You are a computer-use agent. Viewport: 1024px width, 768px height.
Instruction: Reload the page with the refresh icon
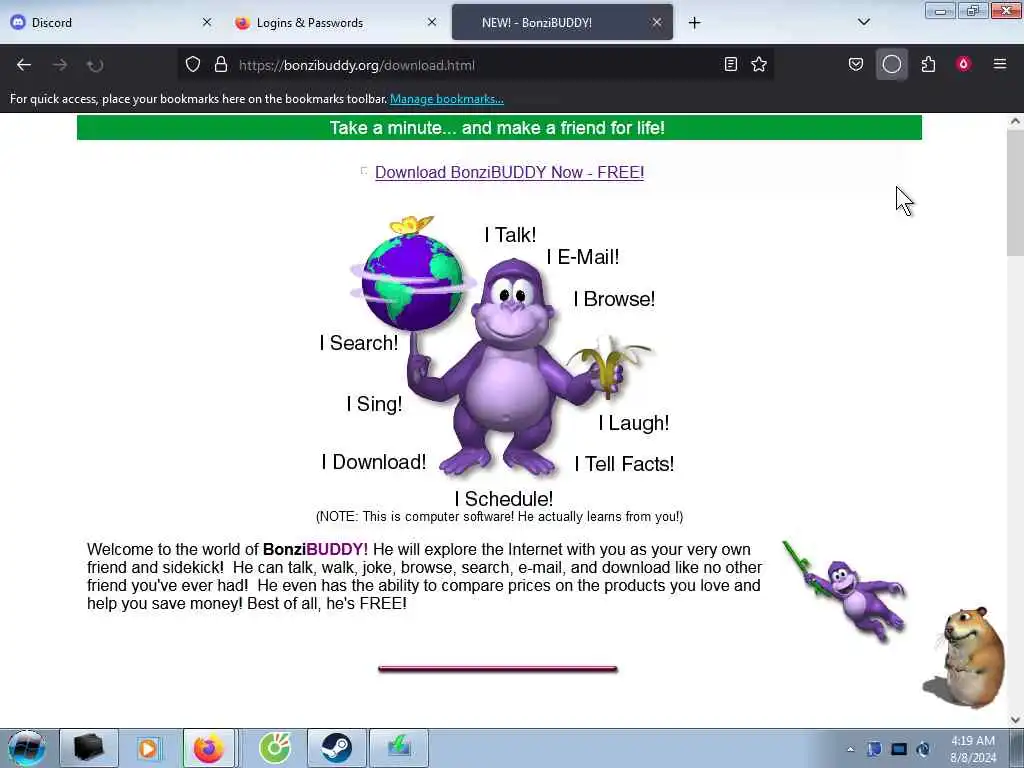[95, 65]
